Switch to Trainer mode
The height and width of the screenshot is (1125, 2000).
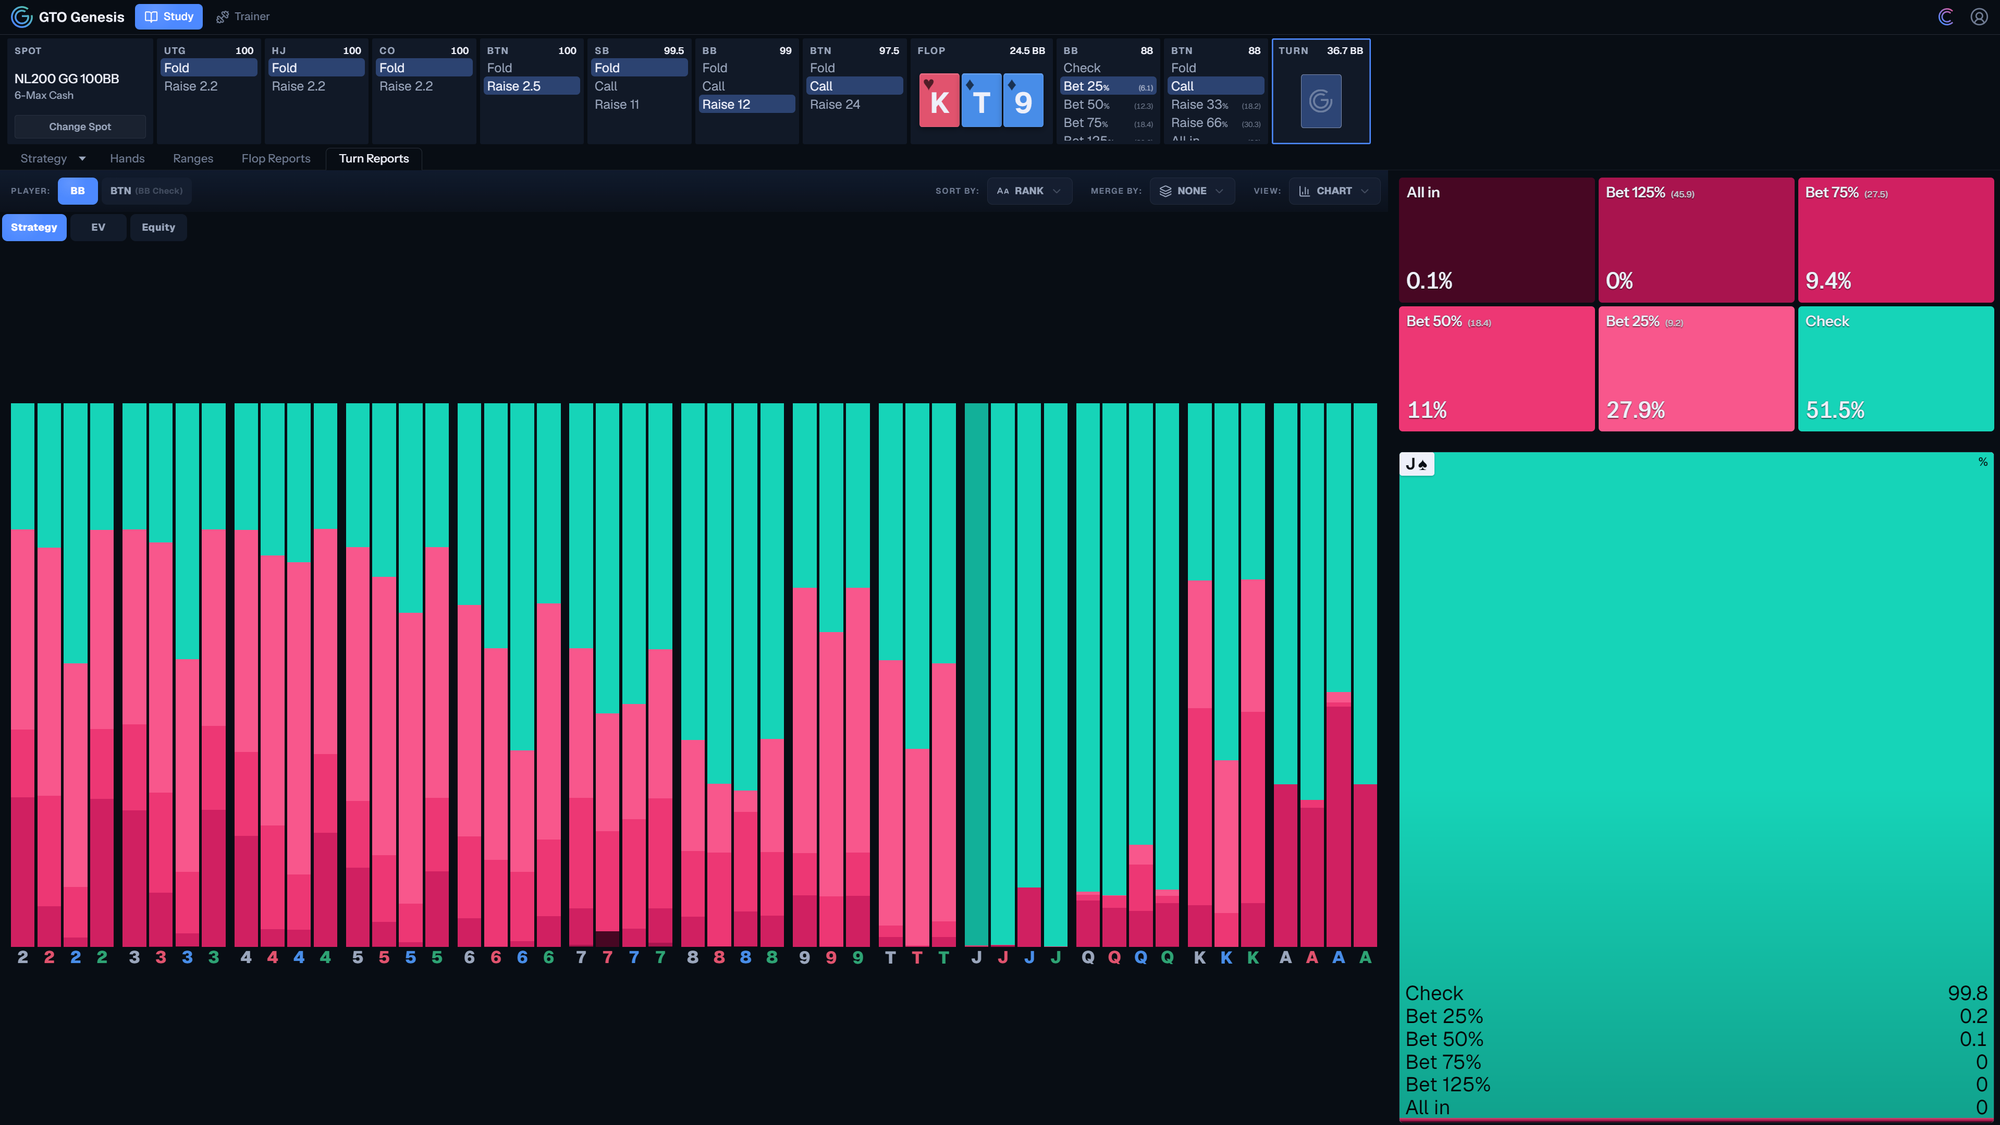click(x=243, y=17)
